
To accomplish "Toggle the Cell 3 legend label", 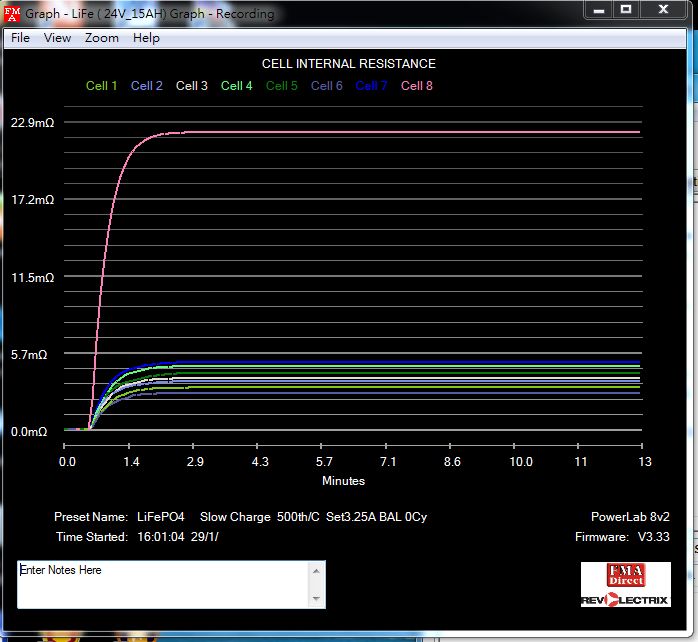I will coord(192,86).
